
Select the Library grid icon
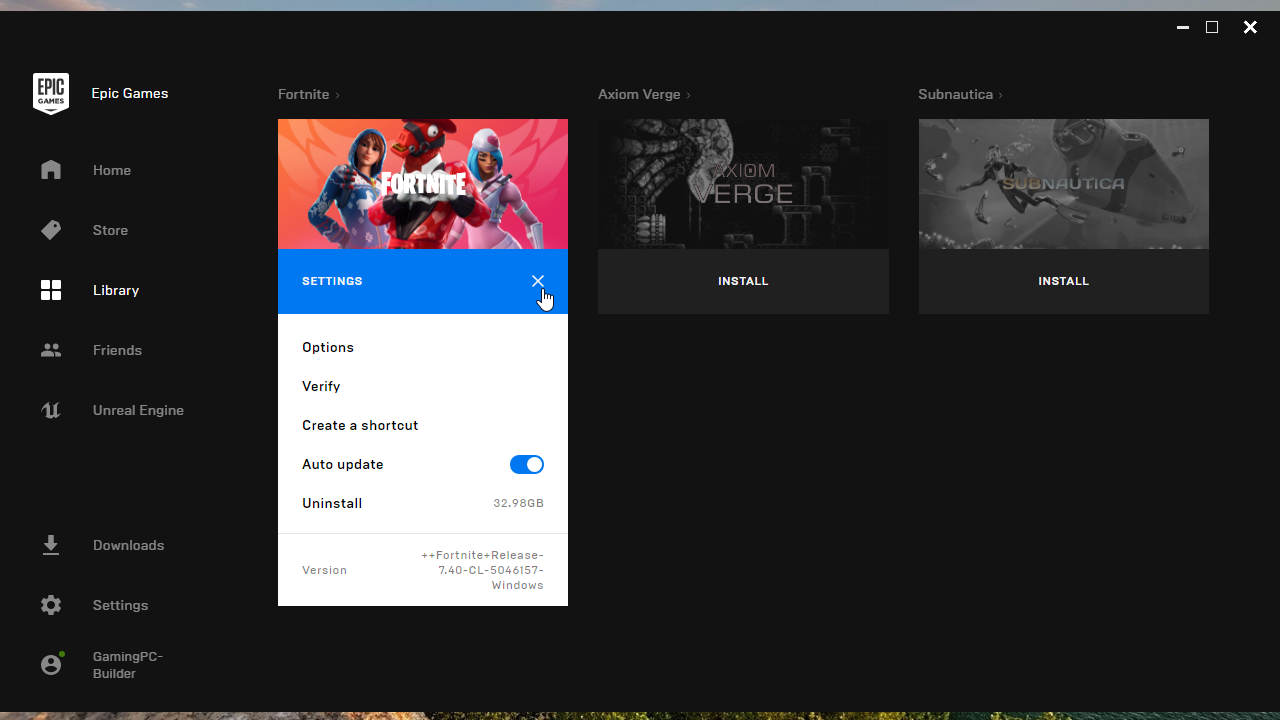pos(51,290)
